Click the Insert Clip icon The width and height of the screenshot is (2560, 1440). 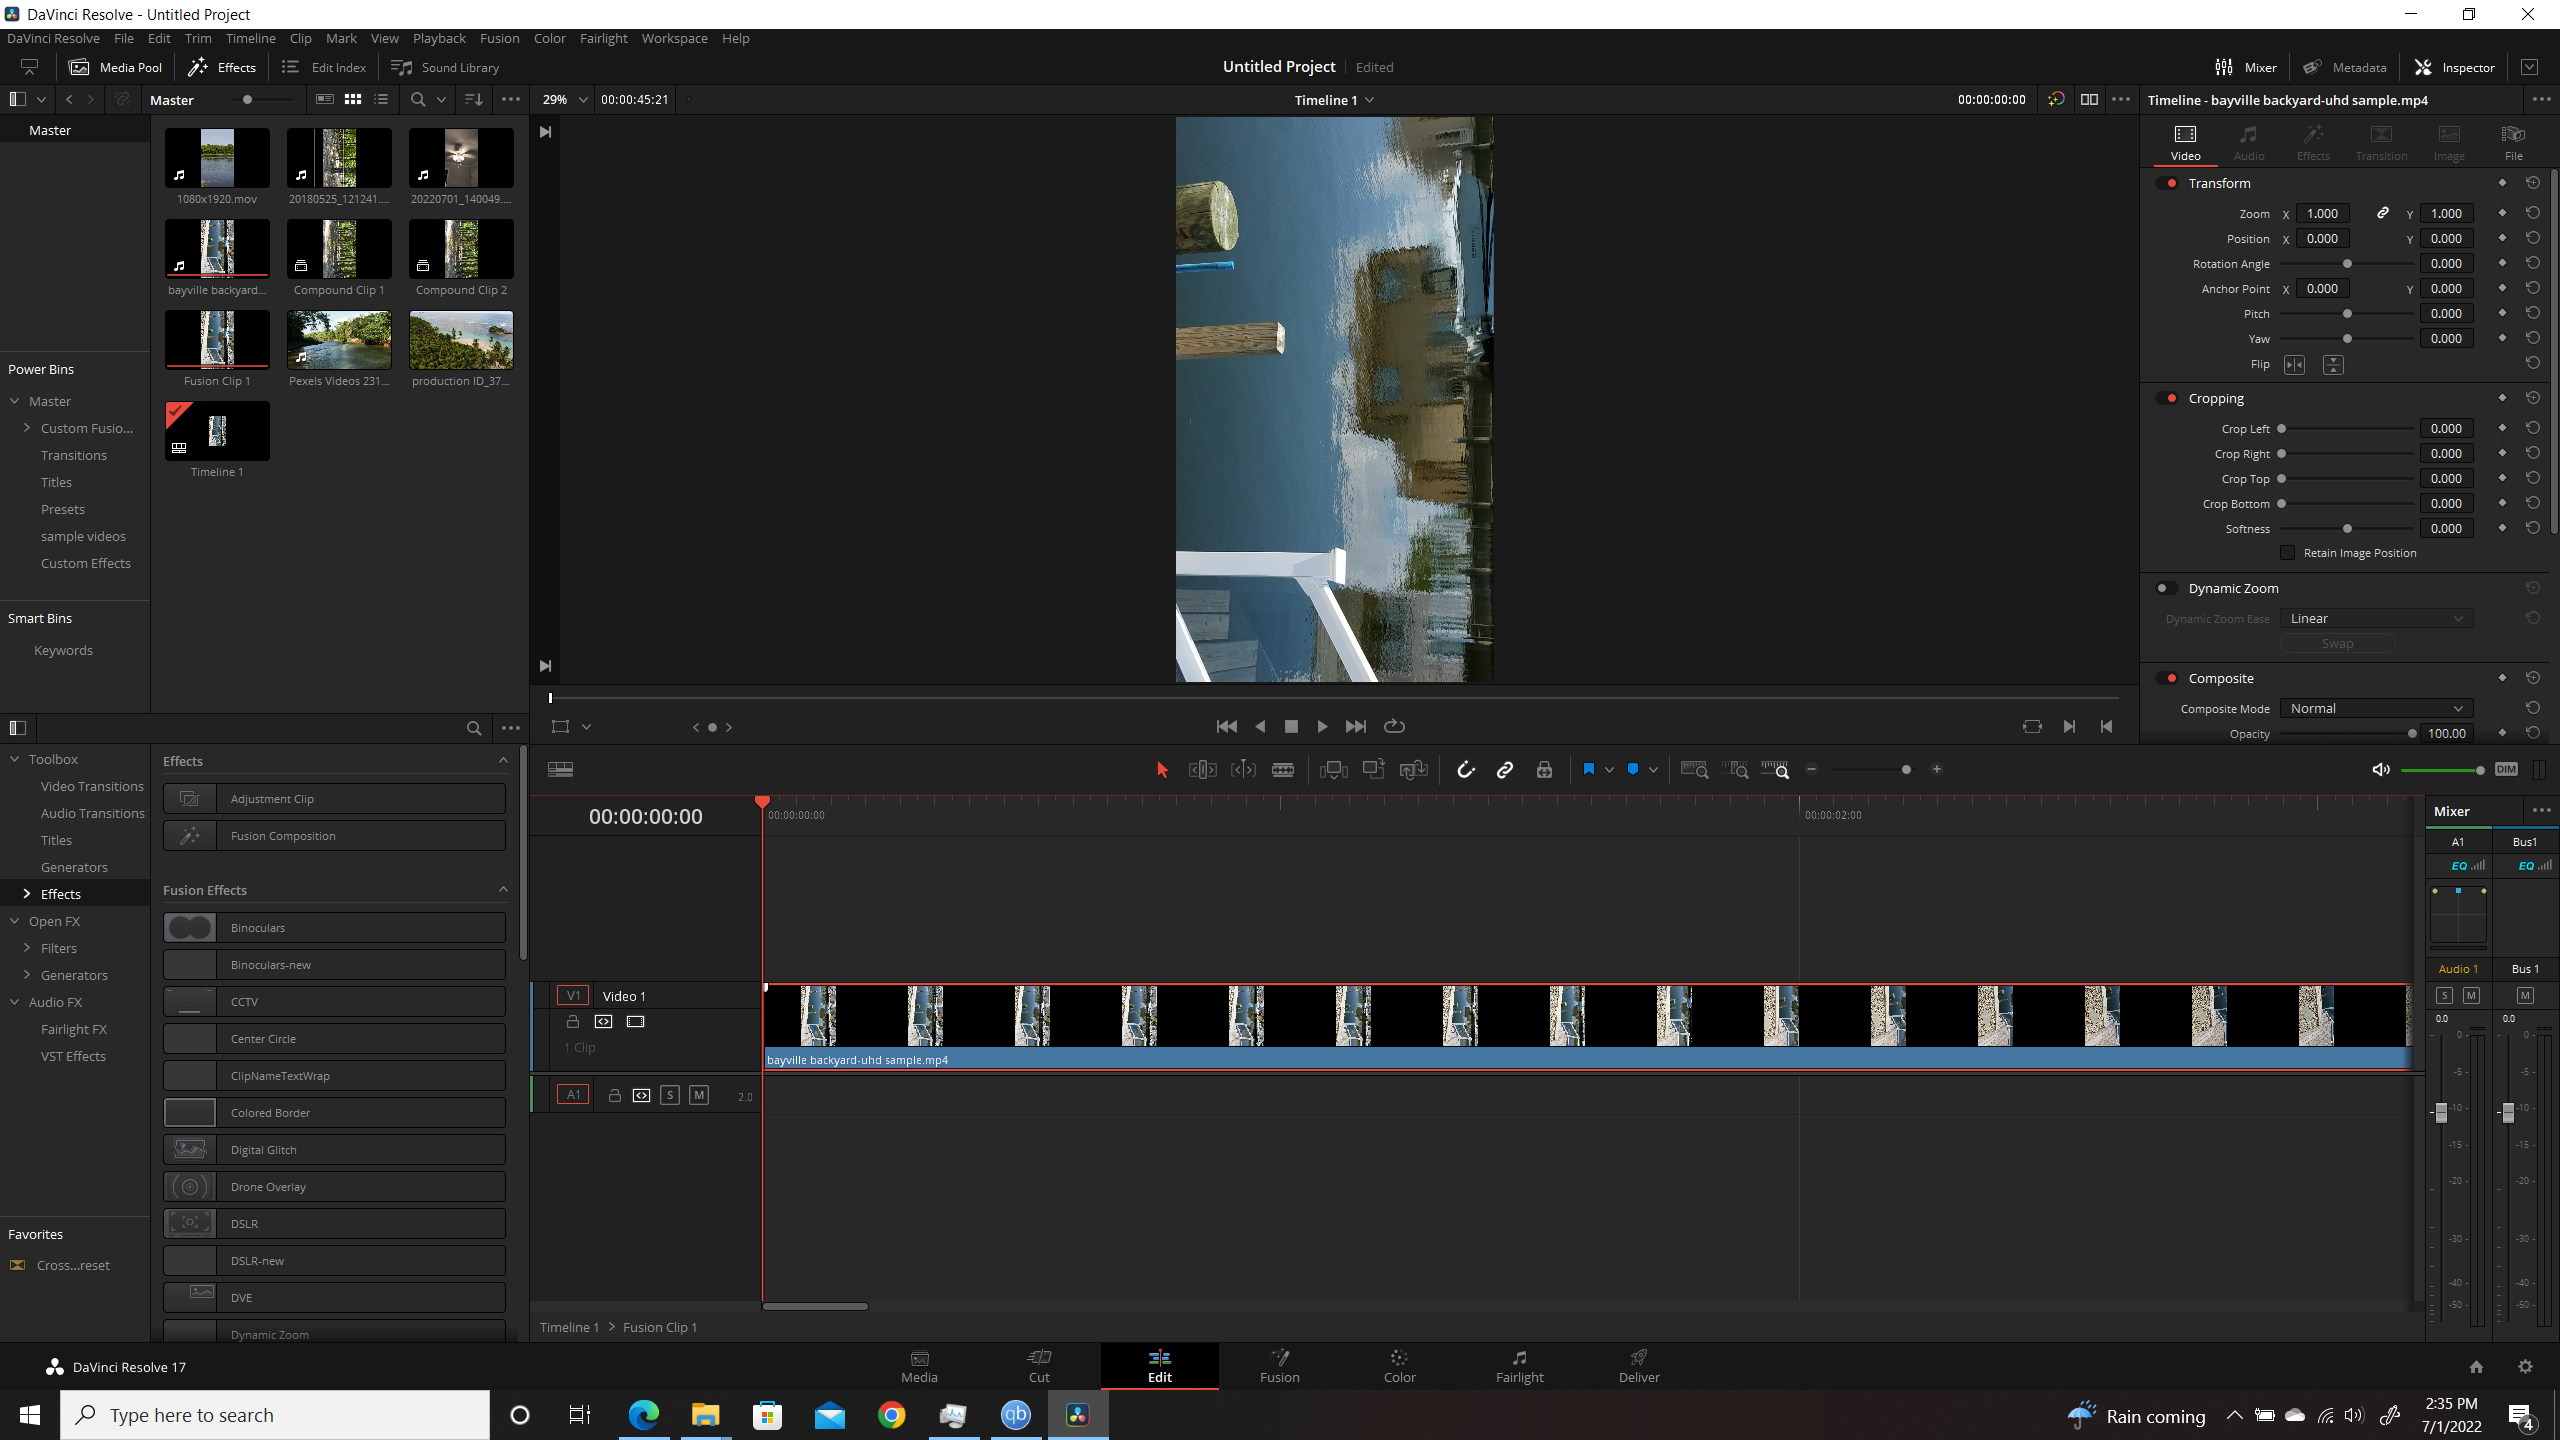(x=1333, y=769)
